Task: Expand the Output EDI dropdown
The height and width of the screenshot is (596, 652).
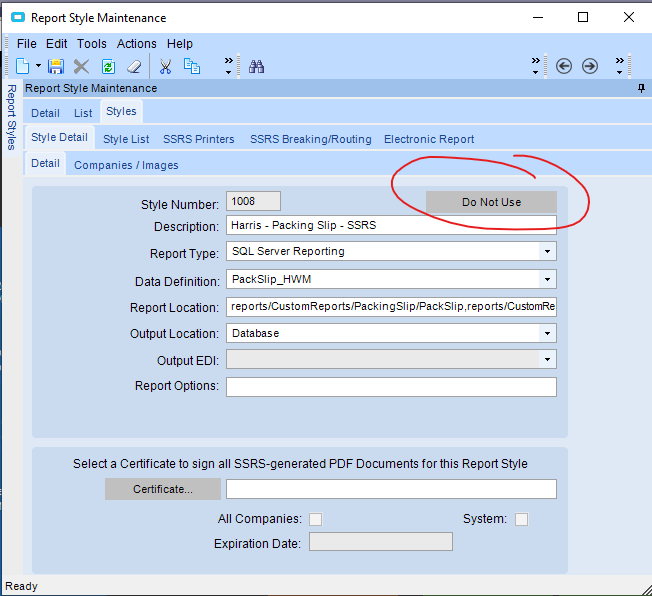Action: point(547,359)
